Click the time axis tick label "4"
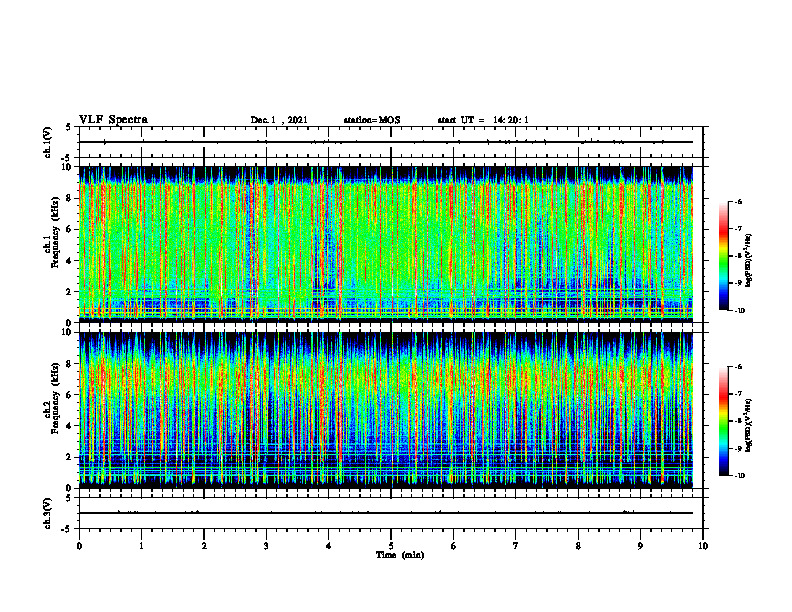This screenshot has width=792, height=612. (329, 546)
